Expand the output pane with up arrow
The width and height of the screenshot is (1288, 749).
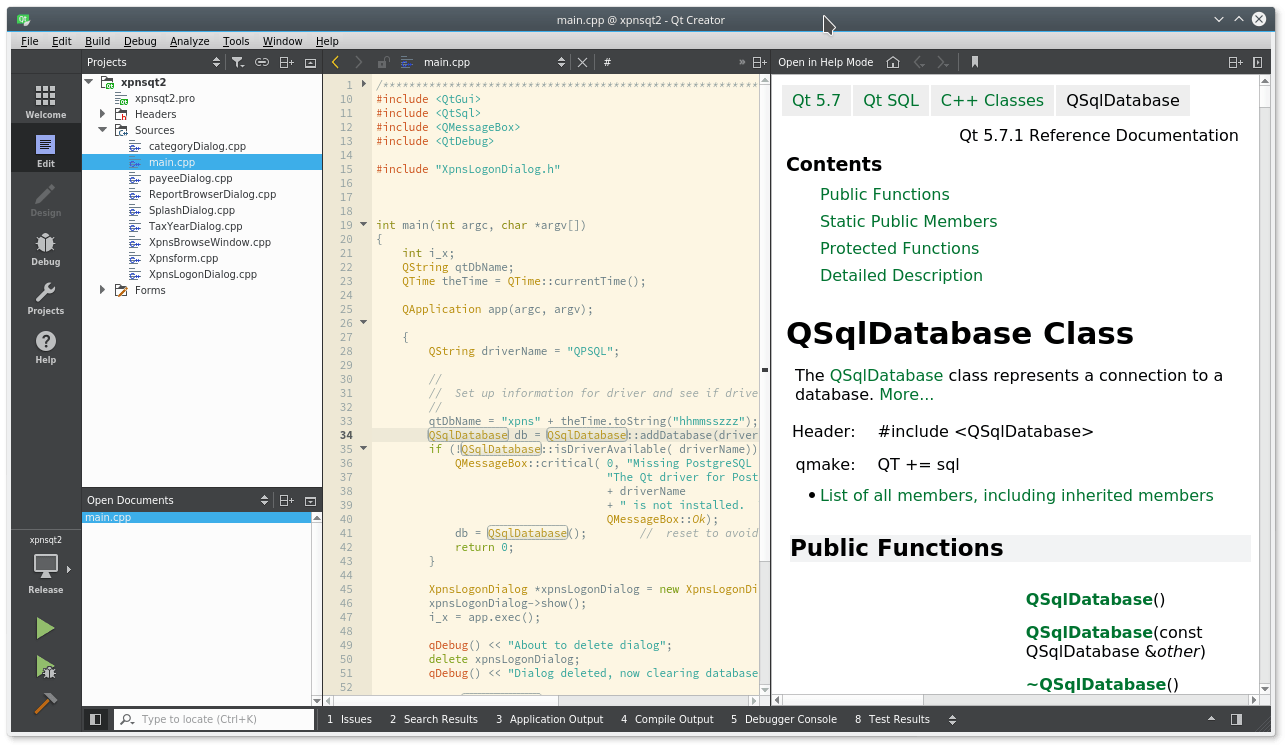(1212, 719)
